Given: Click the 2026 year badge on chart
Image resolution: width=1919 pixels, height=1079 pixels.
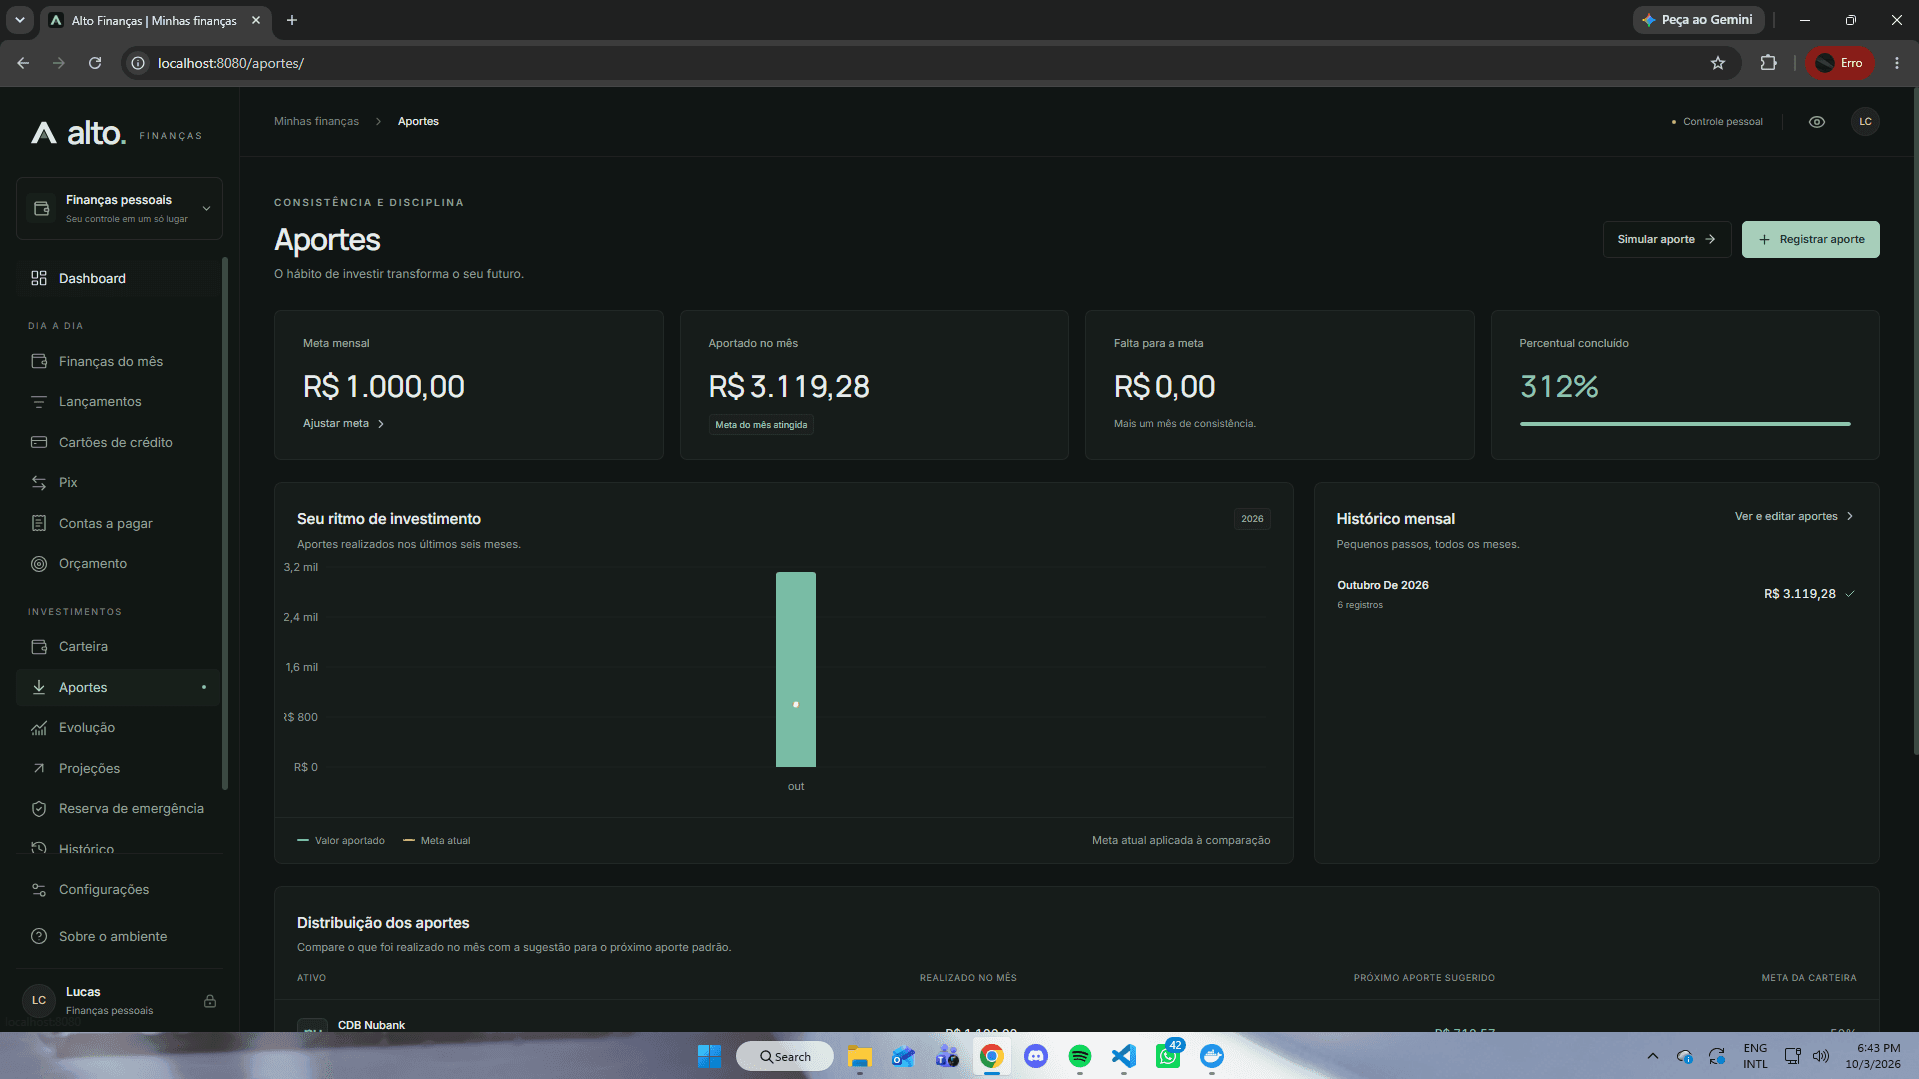Looking at the screenshot, I should click(1252, 519).
